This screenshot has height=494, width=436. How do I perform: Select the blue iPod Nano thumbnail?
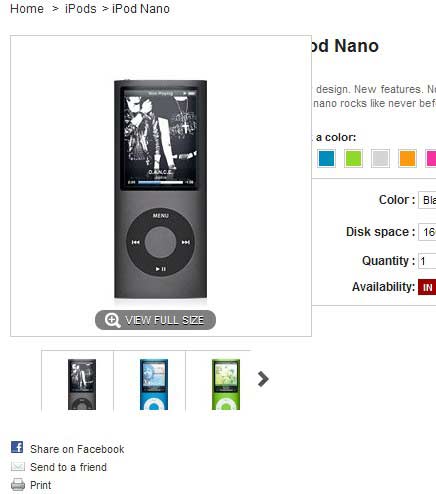[154, 384]
